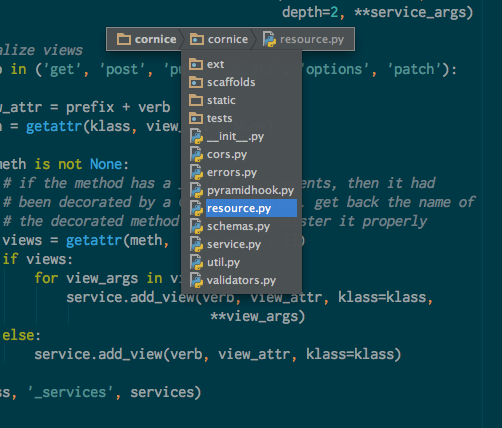Image resolution: width=502 pixels, height=428 pixels.
Task: Open validators.py from the list
Action: point(241,280)
